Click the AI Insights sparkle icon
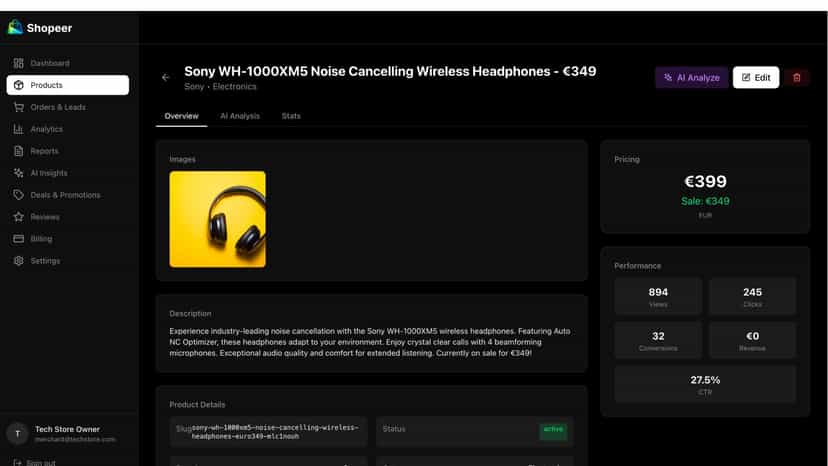 pyautogui.click(x=18, y=173)
